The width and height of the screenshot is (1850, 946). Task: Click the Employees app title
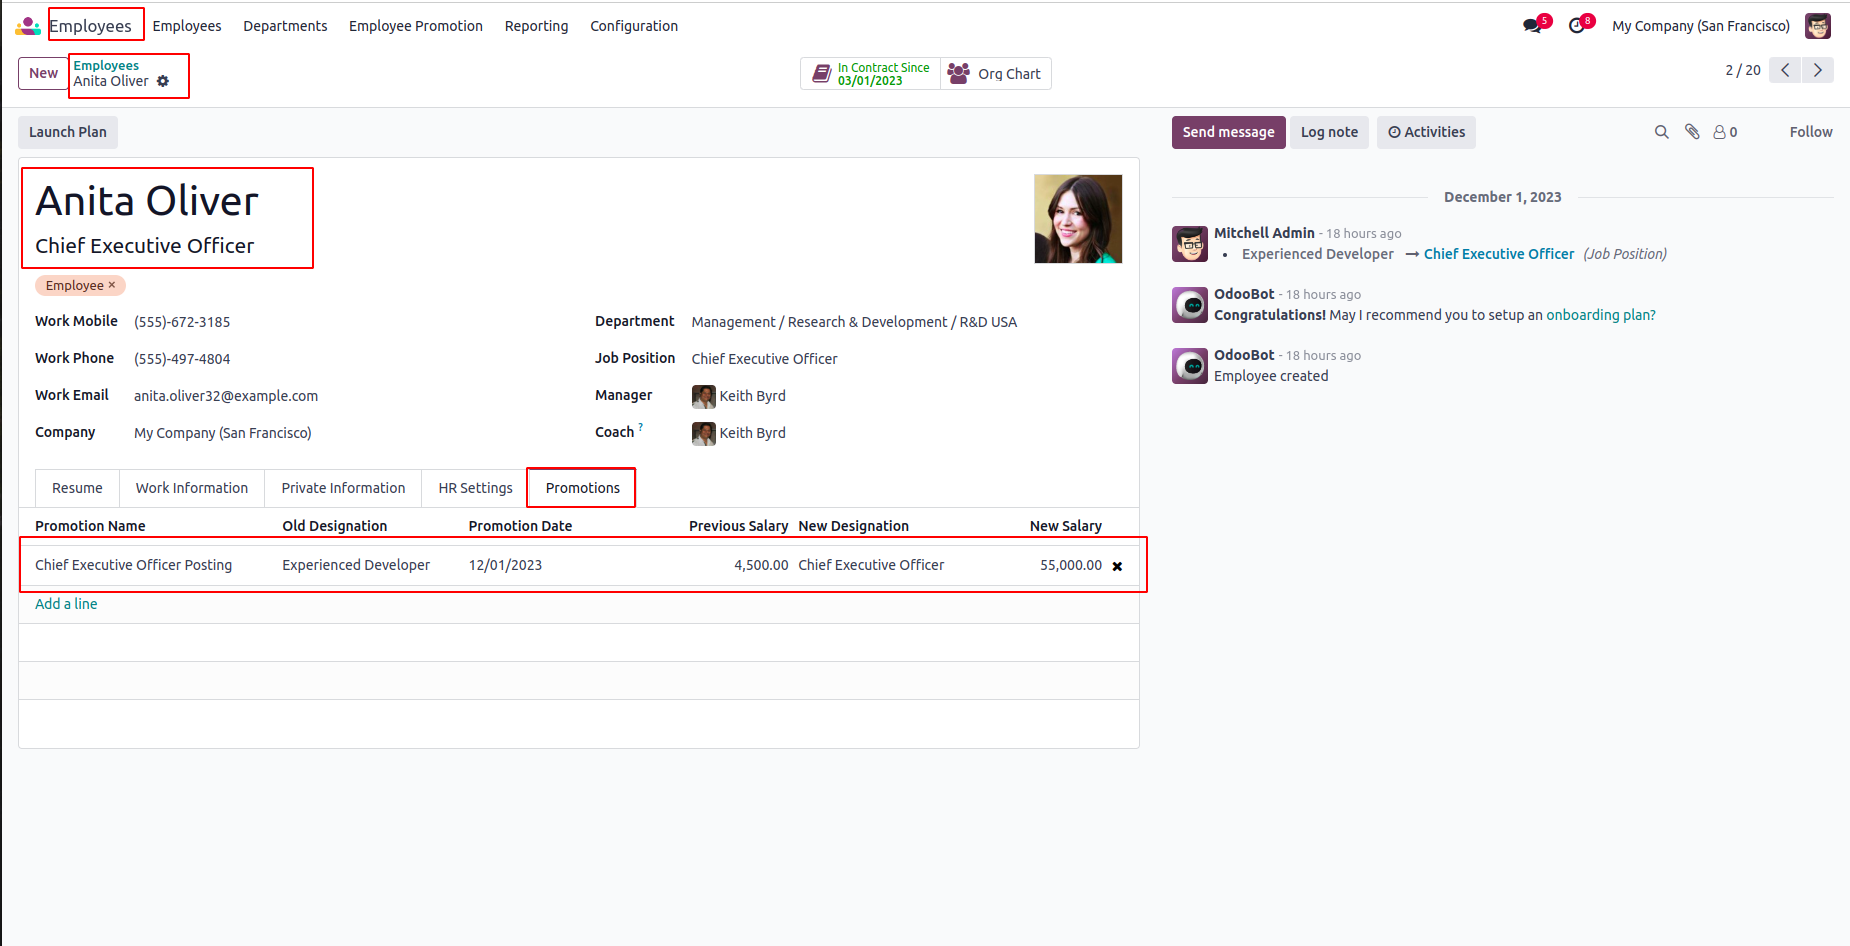coord(91,26)
